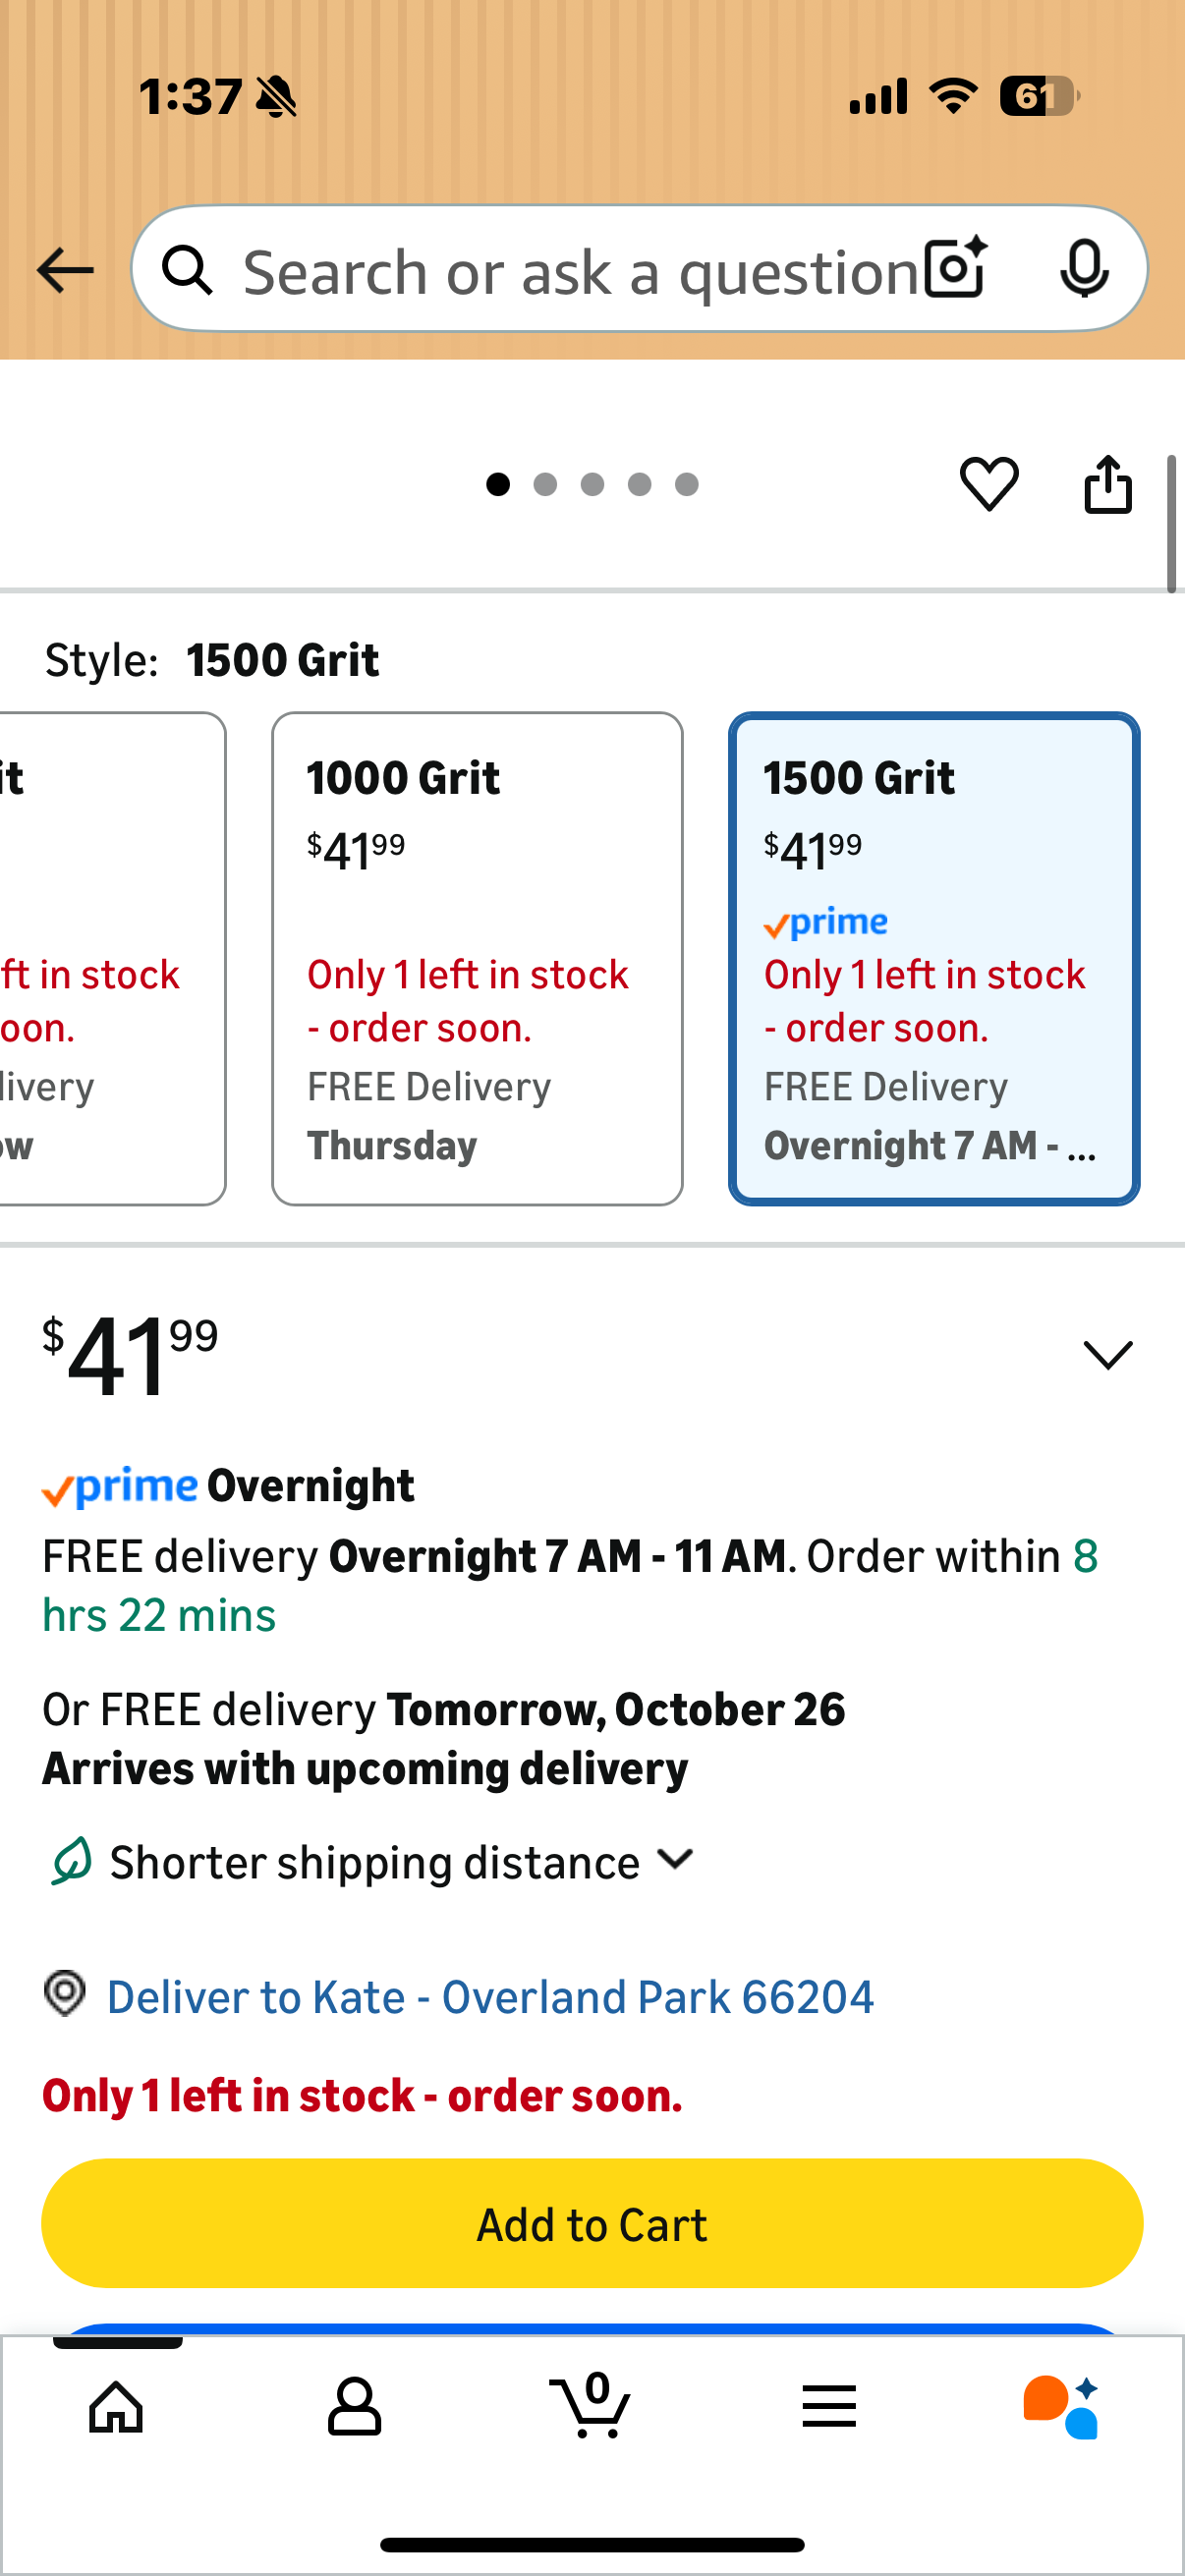
Task: Launch the Rufus AI assistant
Action: (x=1061, y=2406)
